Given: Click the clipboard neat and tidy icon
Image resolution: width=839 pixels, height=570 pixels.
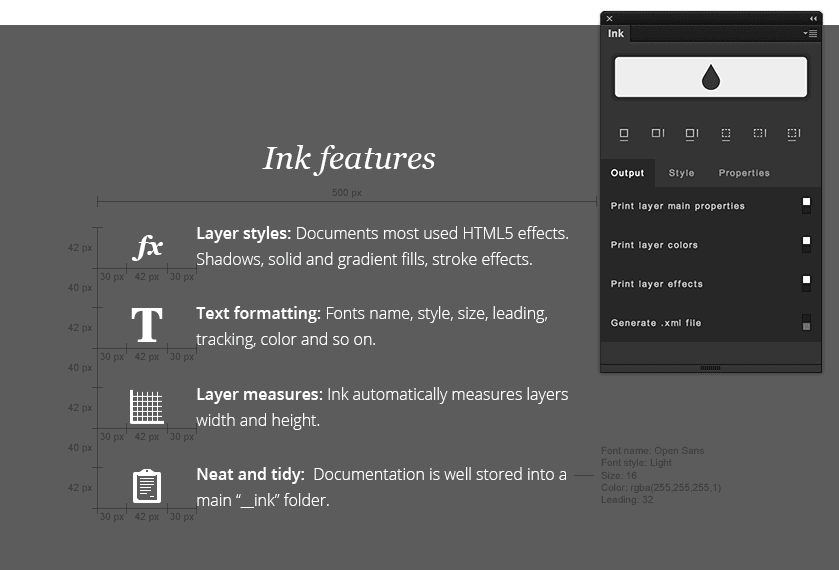Looking at the screenshot, I should 147,486.
